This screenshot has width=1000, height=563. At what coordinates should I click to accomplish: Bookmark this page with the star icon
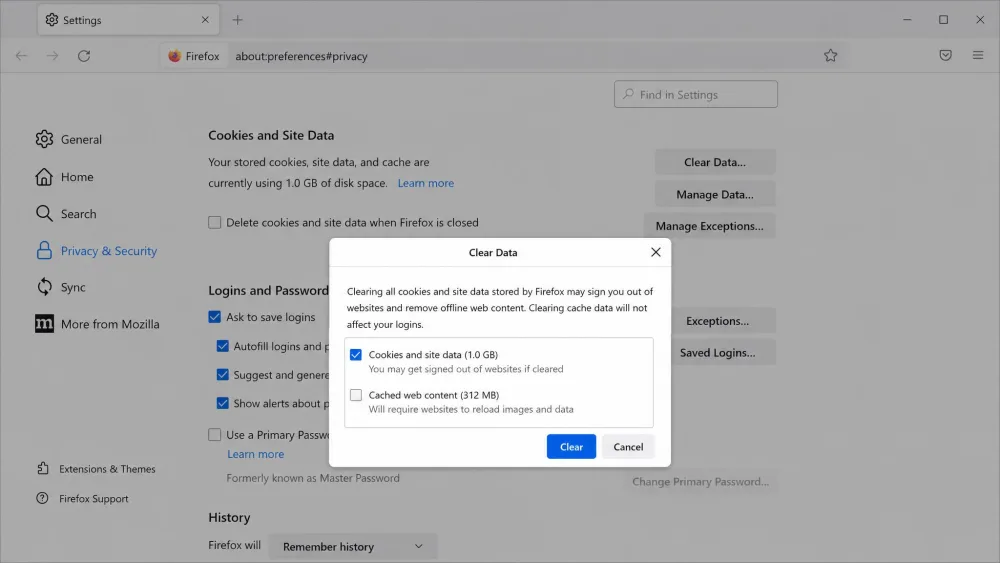coord(830,55)
